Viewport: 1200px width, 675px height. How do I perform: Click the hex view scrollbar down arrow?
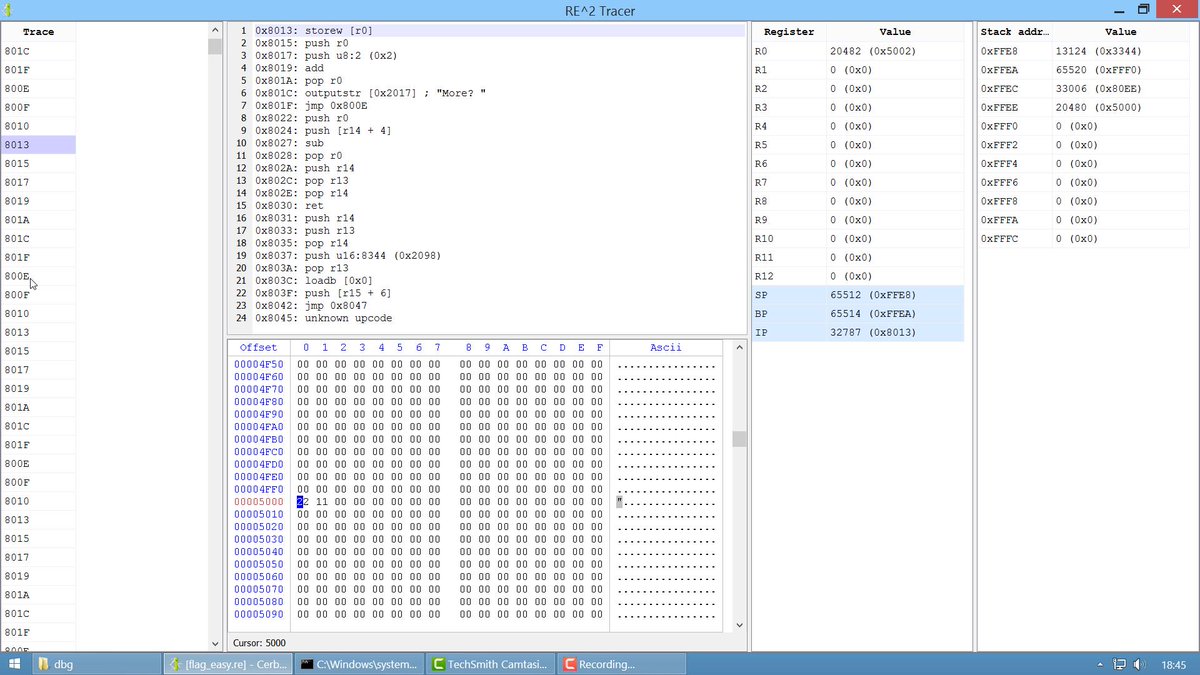click(x=740, y=625)
